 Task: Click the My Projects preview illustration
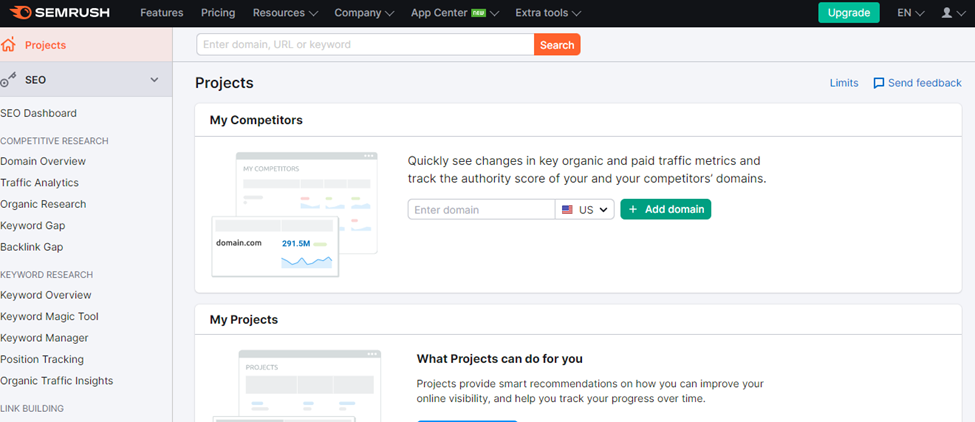(297, 385)
